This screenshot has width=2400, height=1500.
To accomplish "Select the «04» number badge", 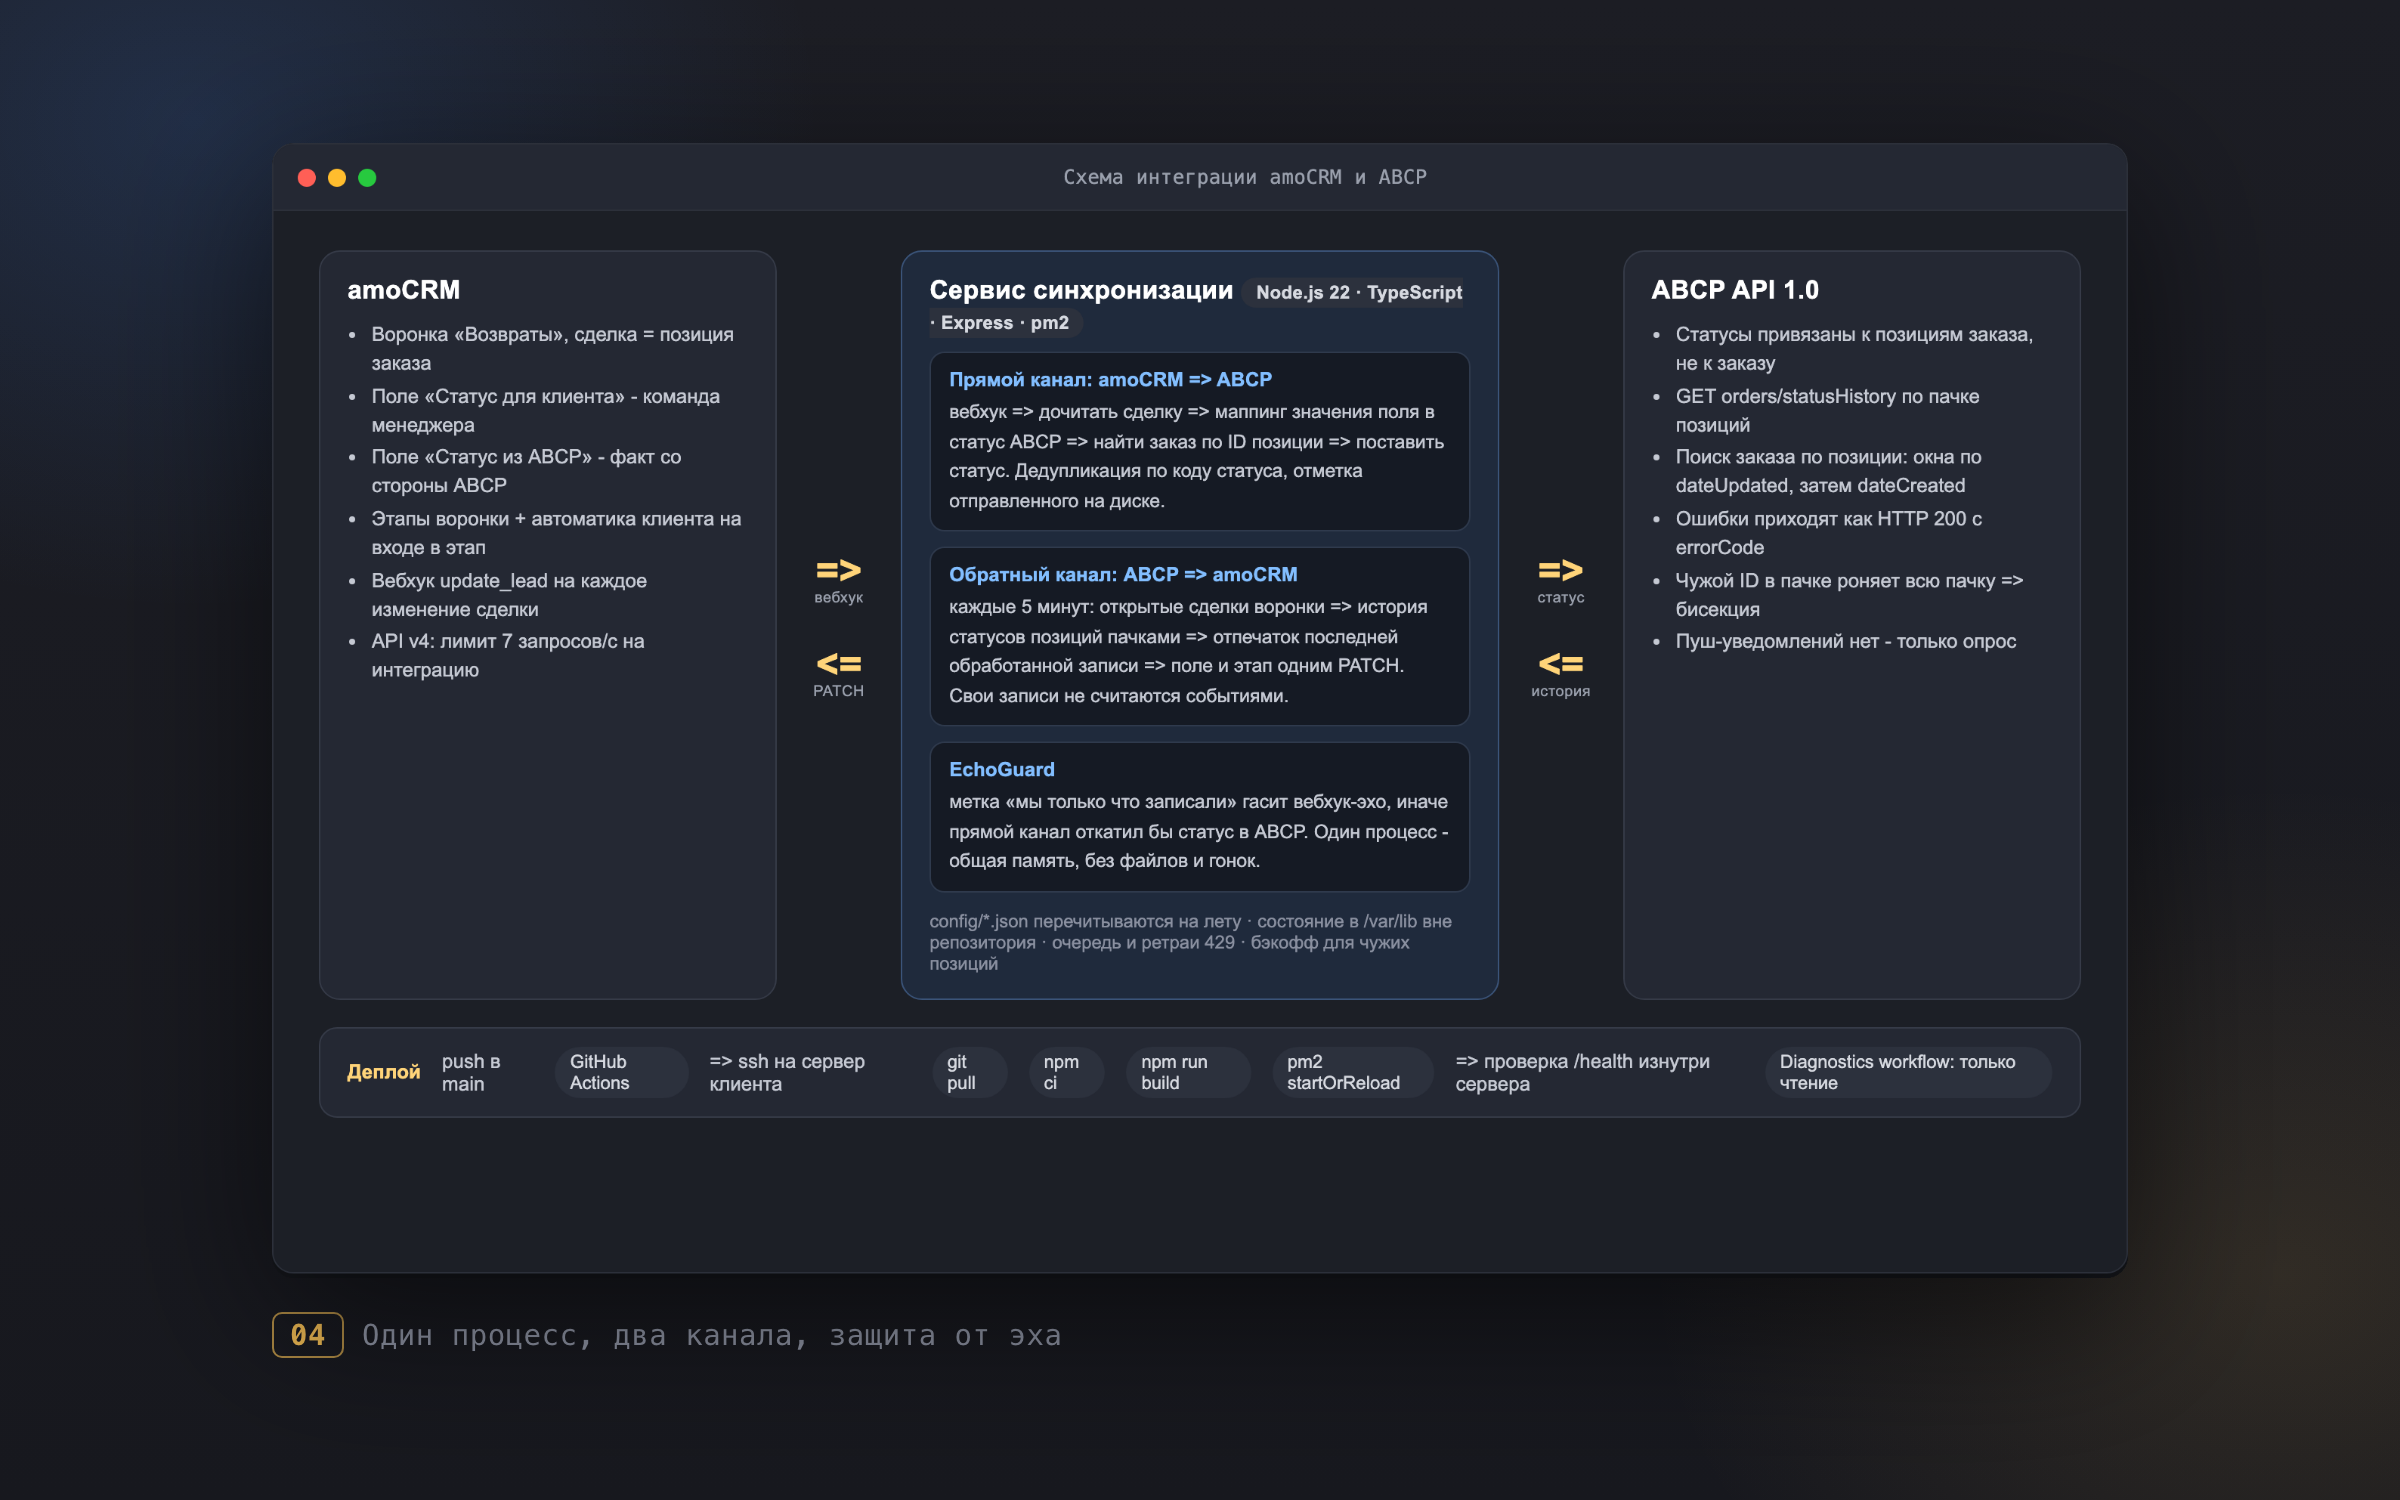I will [x=308, y=1335].
